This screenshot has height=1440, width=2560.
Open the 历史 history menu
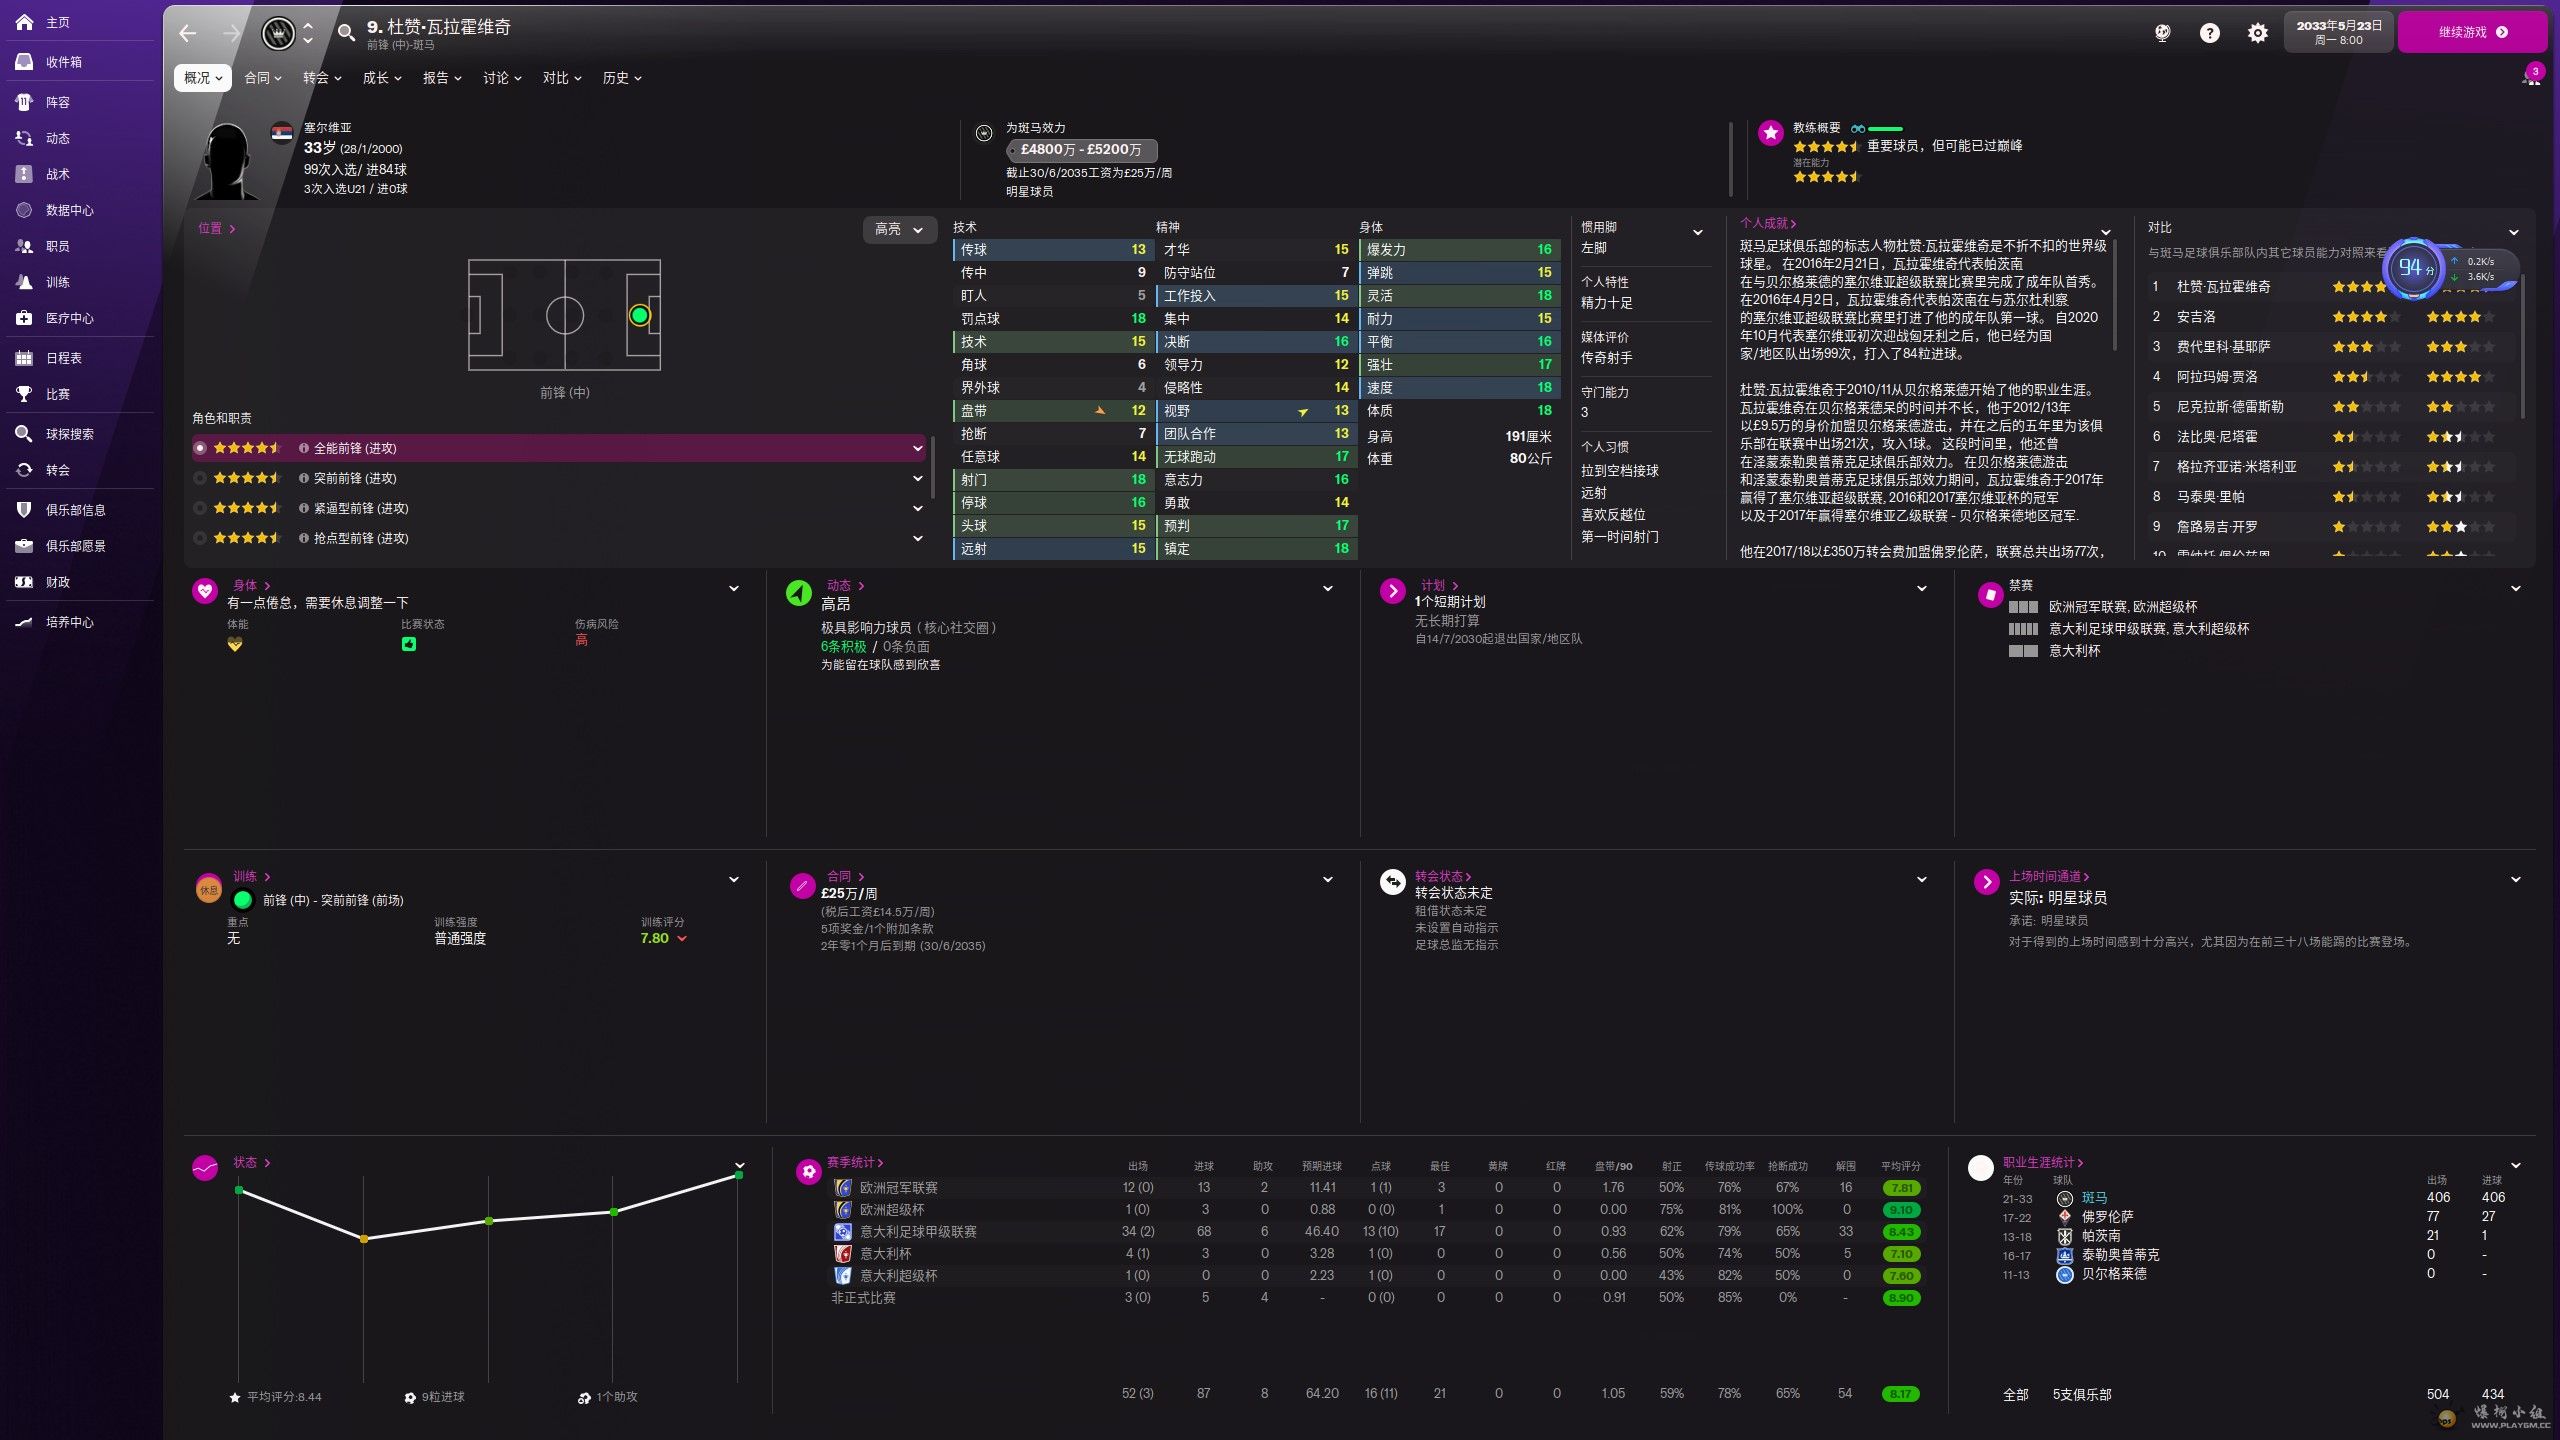[622, 78]
